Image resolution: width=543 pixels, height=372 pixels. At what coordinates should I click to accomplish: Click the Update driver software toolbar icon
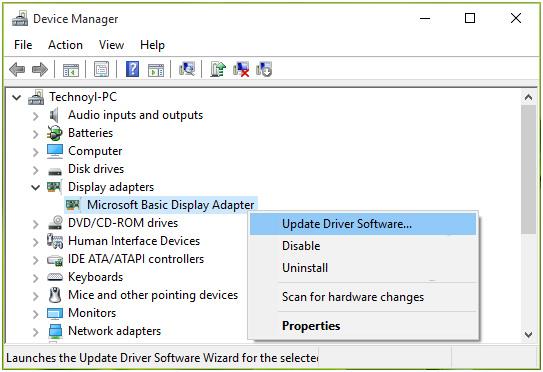[218, 69]
